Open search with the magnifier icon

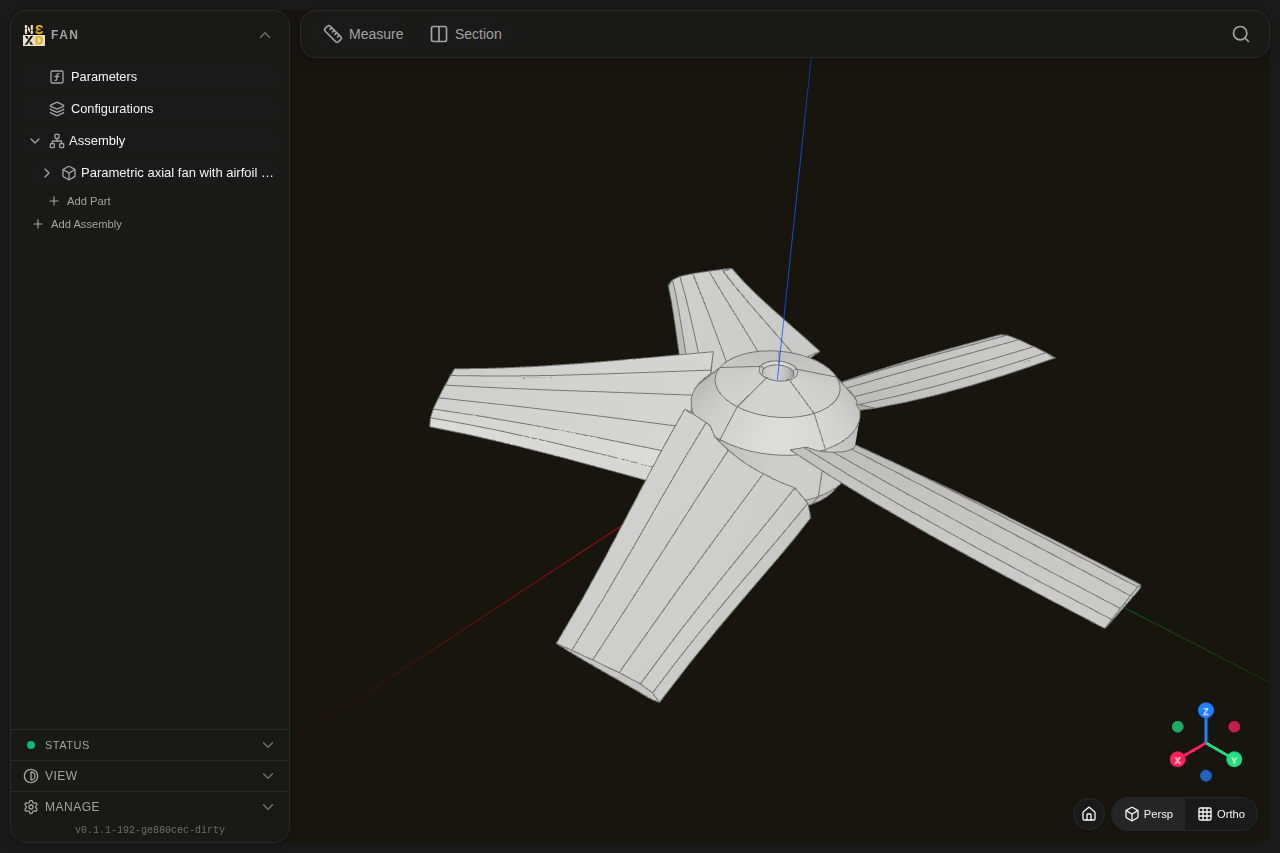tap(1241, 34)
